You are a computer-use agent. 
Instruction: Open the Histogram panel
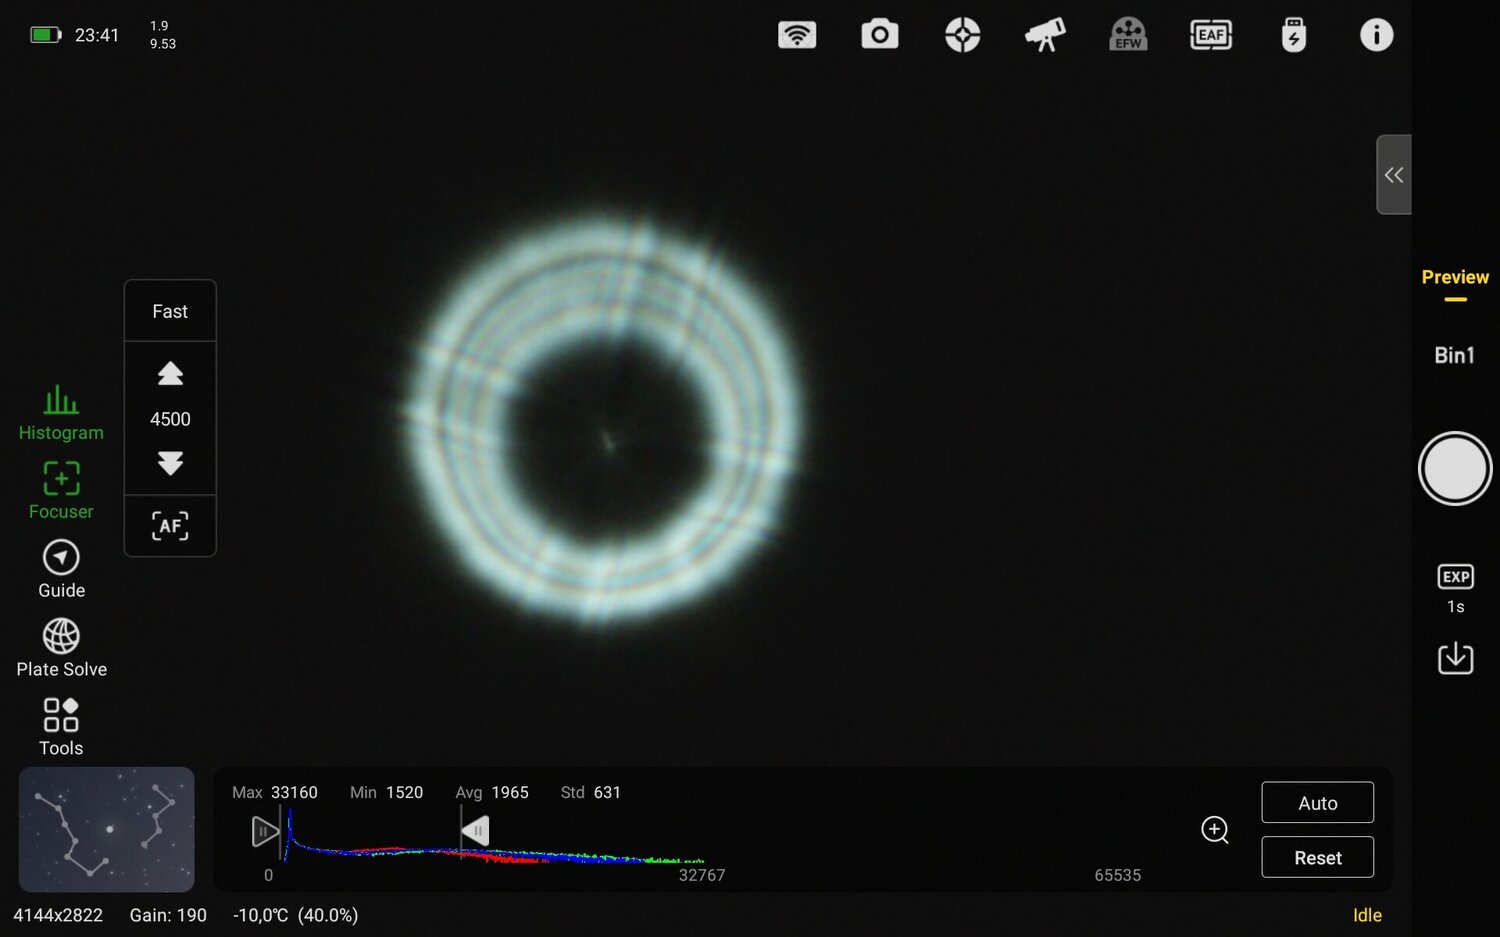(x=61, y=411)
